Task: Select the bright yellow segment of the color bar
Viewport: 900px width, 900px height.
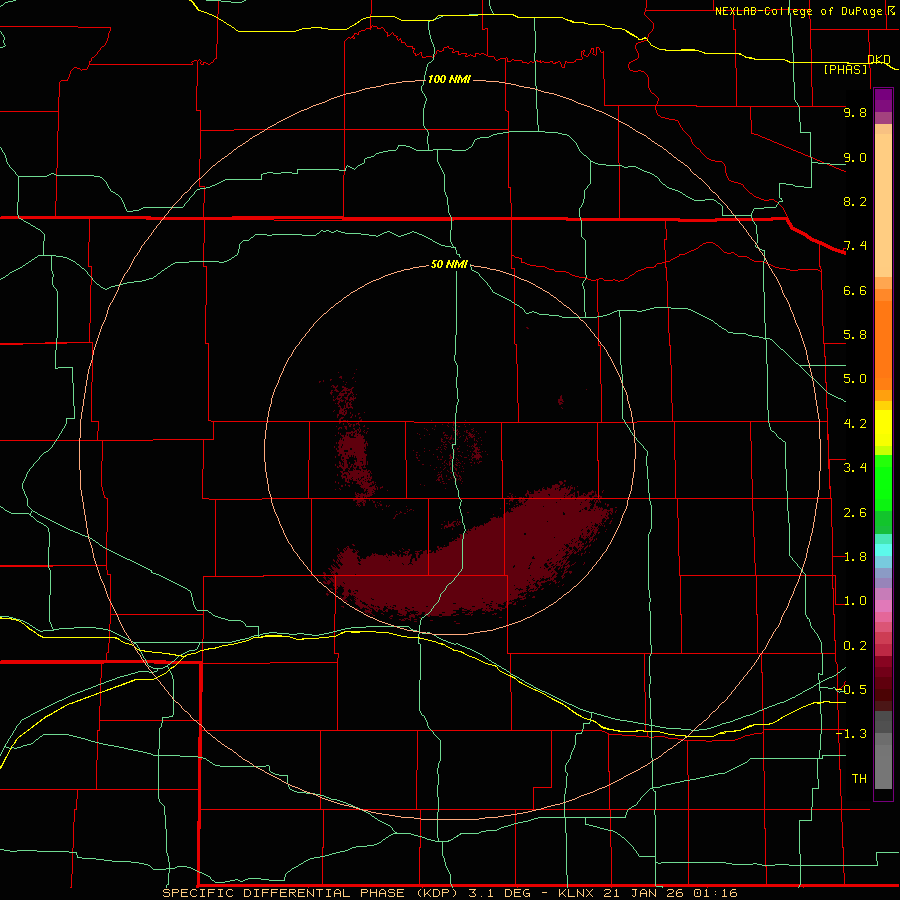Action: pyautogui.click(x=883, y=428)
